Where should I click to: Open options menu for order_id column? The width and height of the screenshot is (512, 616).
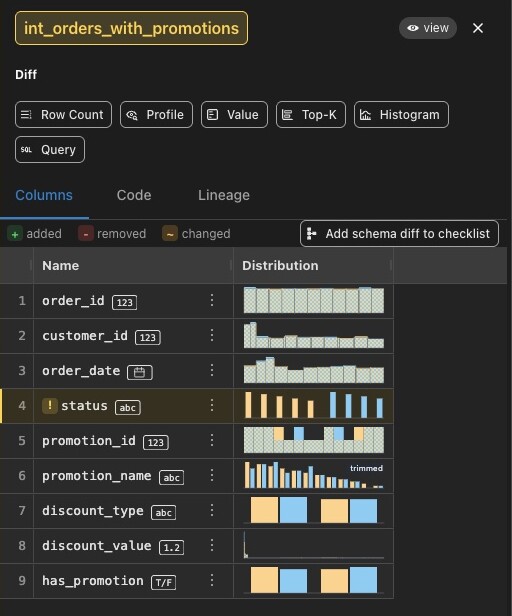pos(212,301)
